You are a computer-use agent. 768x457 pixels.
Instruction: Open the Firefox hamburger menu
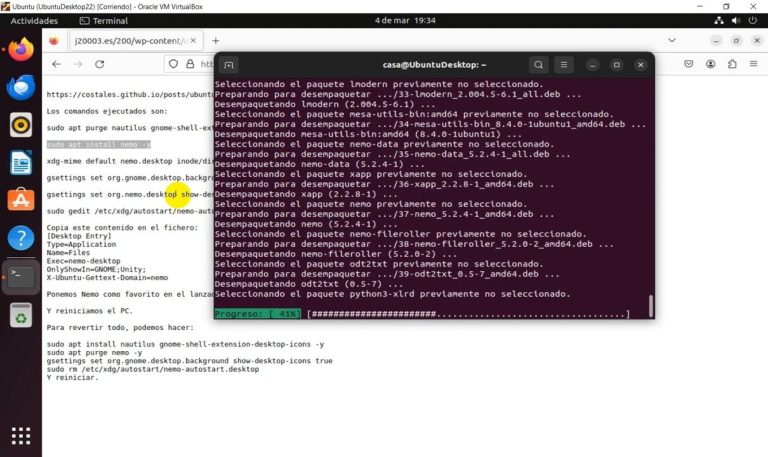pyautogui.click(x=753, y=64)
